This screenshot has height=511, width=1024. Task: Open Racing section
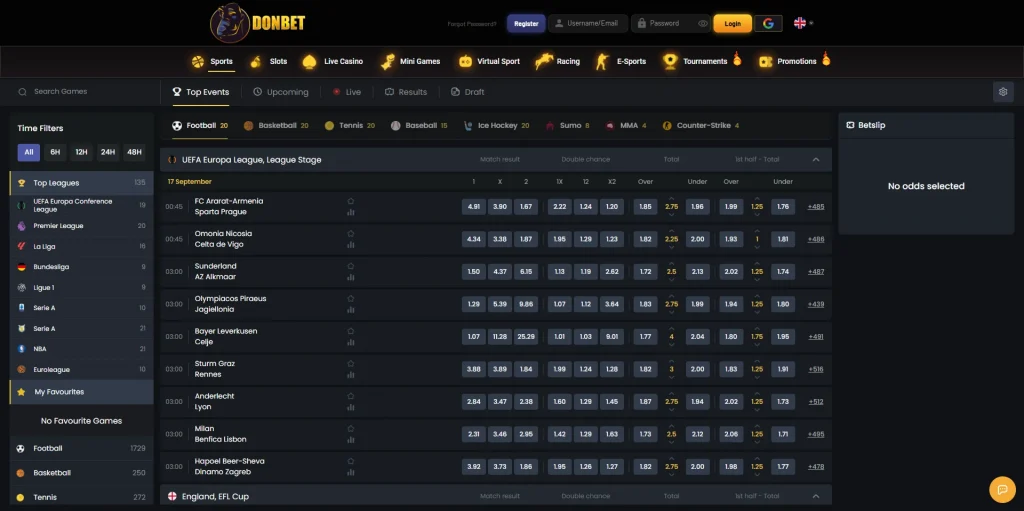click(558, 61)
